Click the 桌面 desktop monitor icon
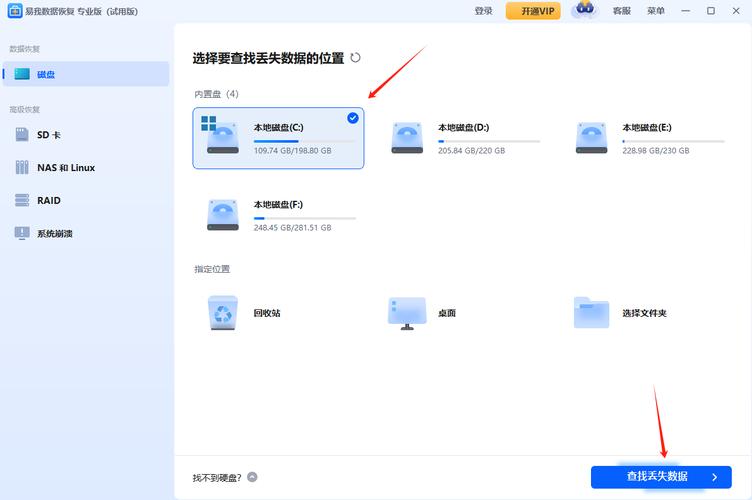 (407, 314)
